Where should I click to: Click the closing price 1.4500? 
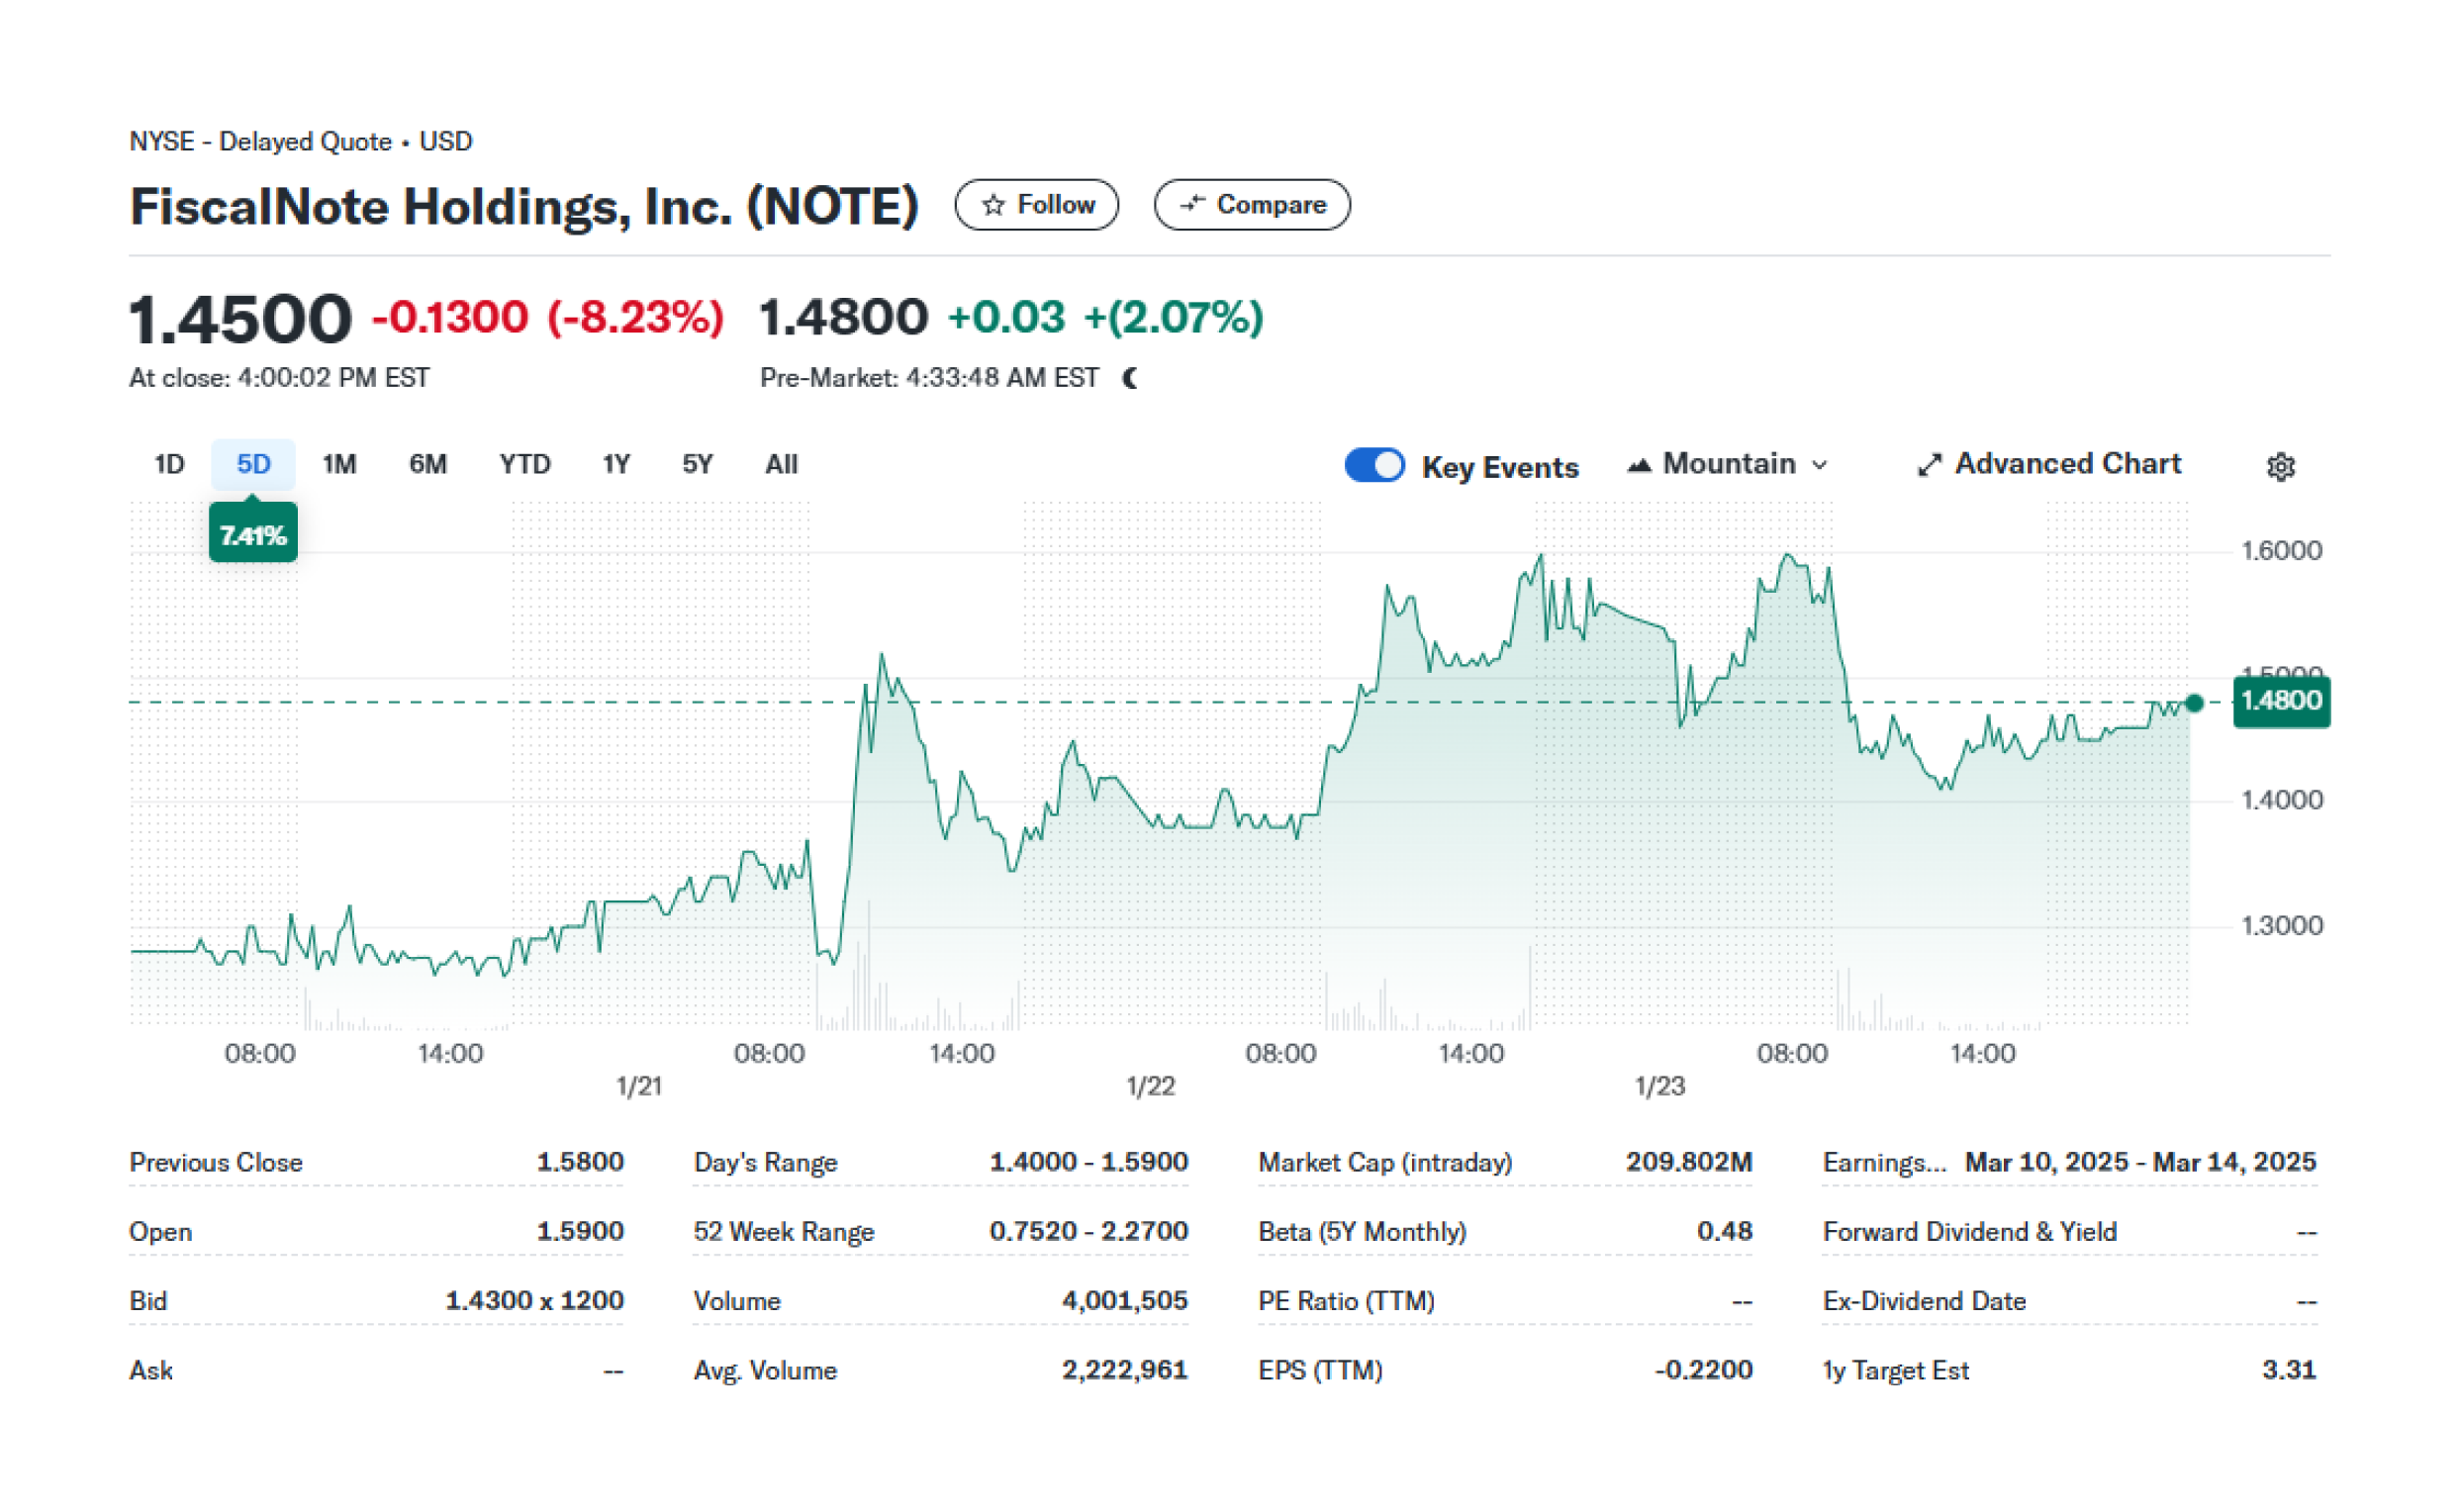(x=240, y=319)
